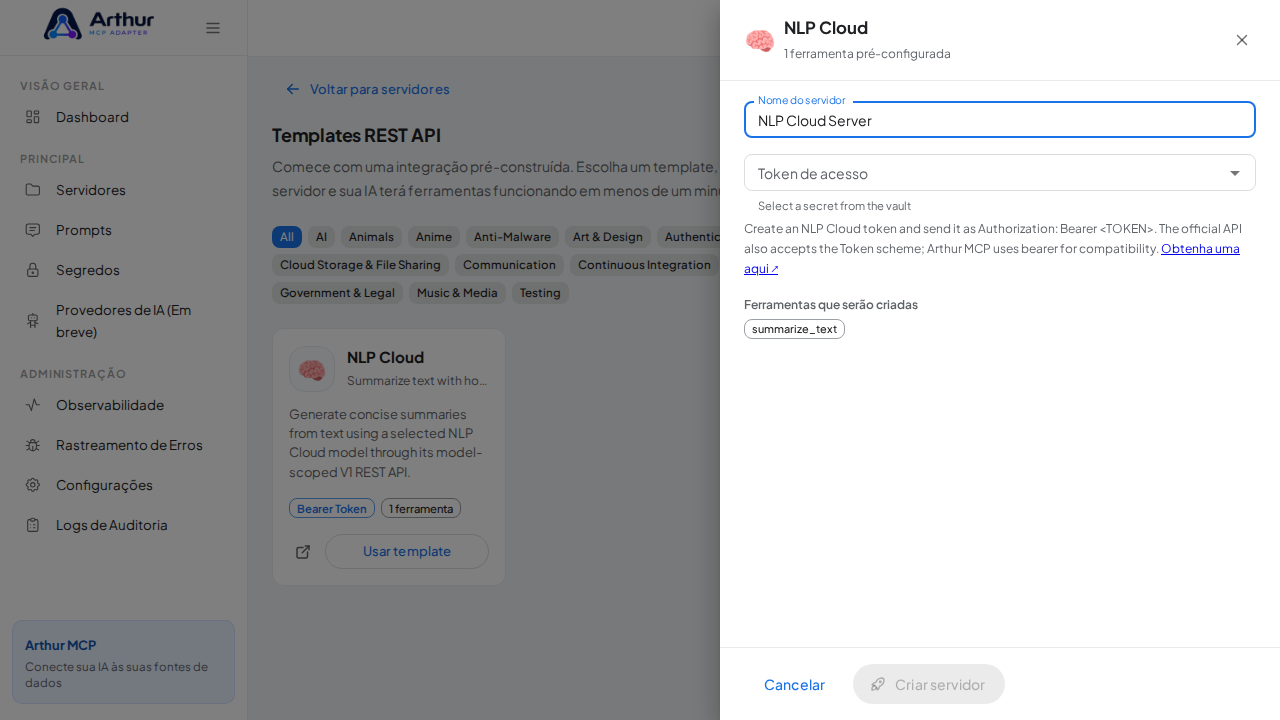Choose the Testing category chip
The image size is (1280, 720).
(x=540, y=293)
